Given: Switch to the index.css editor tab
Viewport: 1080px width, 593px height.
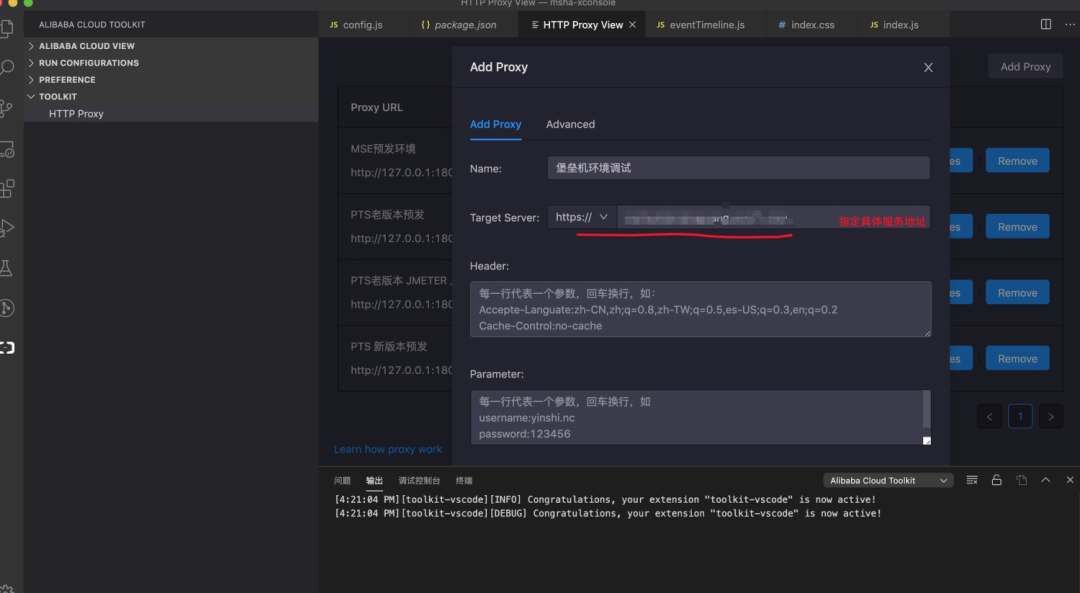Looking at the screenshot, I should 812,25.
